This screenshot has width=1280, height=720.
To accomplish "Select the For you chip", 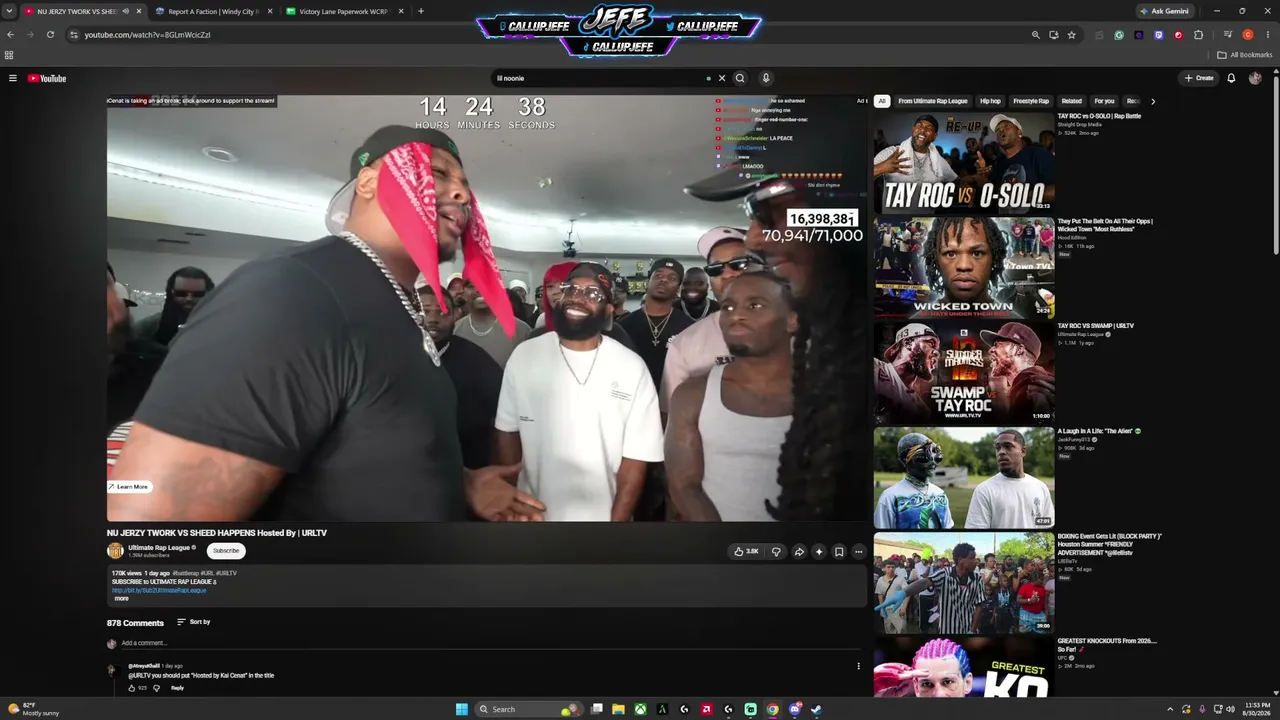I will [x=1104, y=101].
